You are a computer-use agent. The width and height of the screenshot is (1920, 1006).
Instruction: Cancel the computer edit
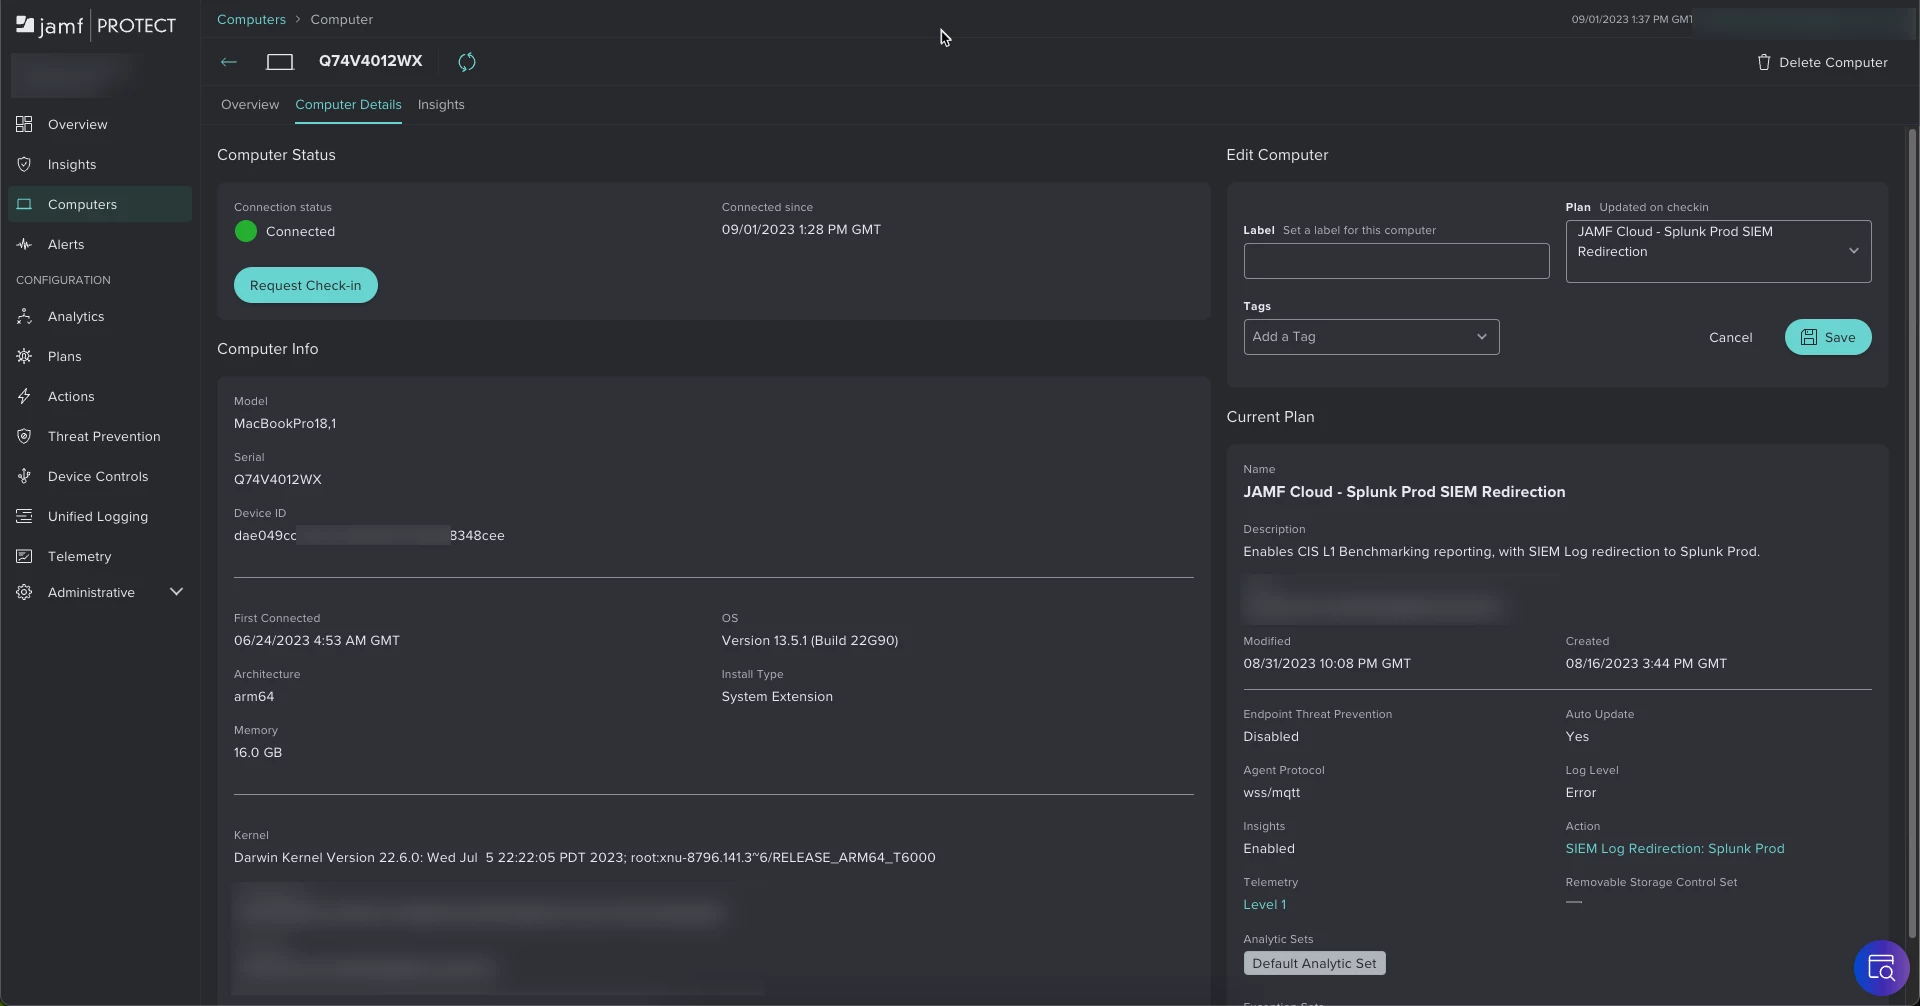(1730, 337)
